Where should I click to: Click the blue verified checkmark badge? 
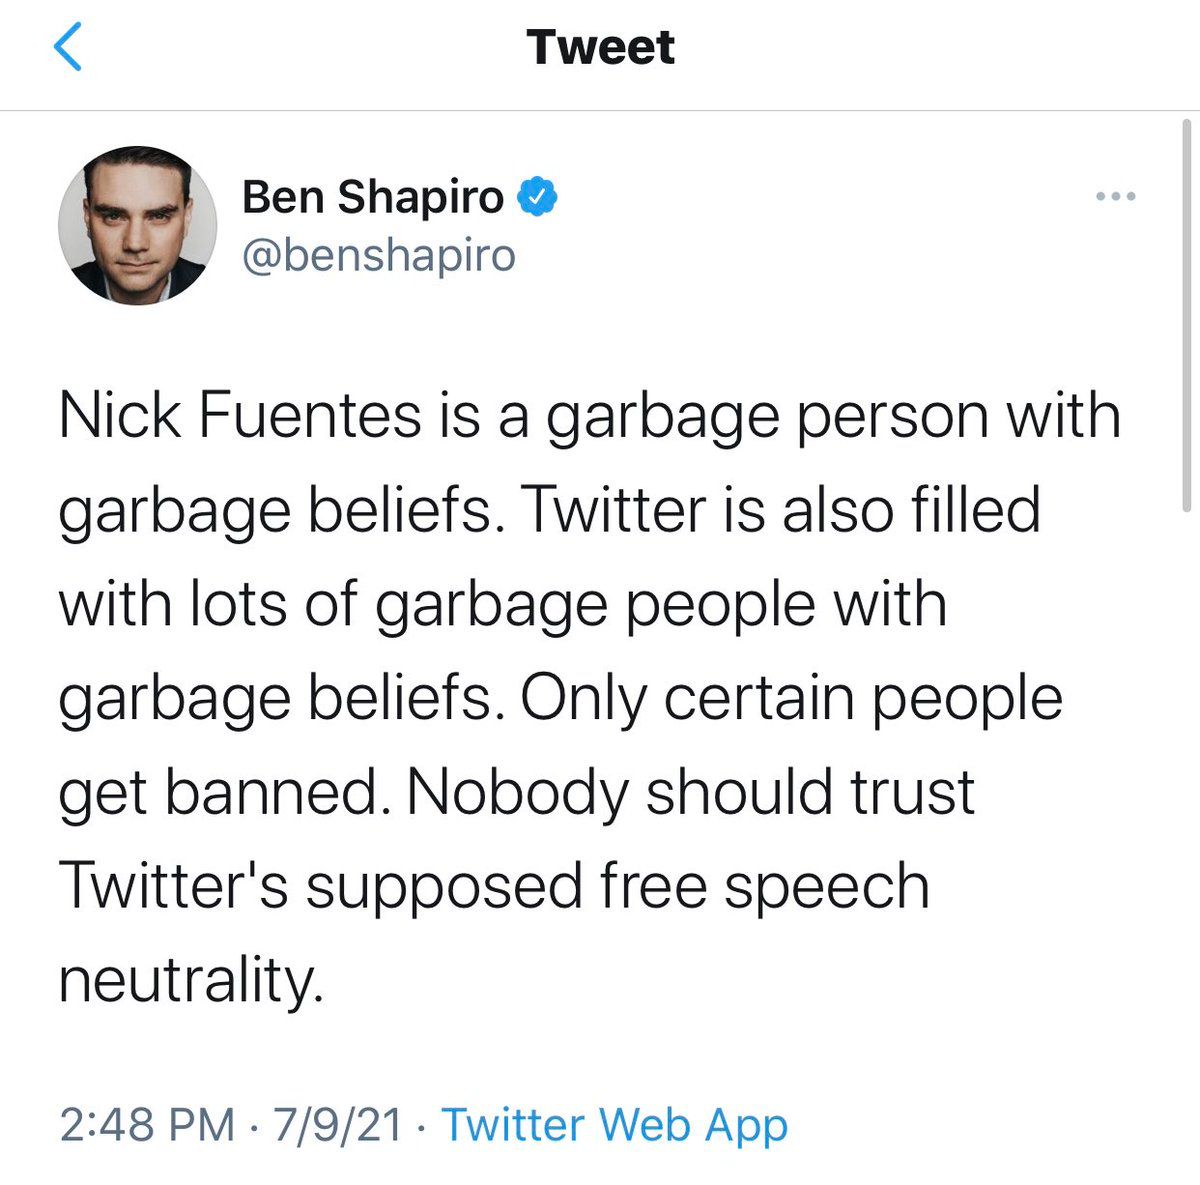coord(537,197)
